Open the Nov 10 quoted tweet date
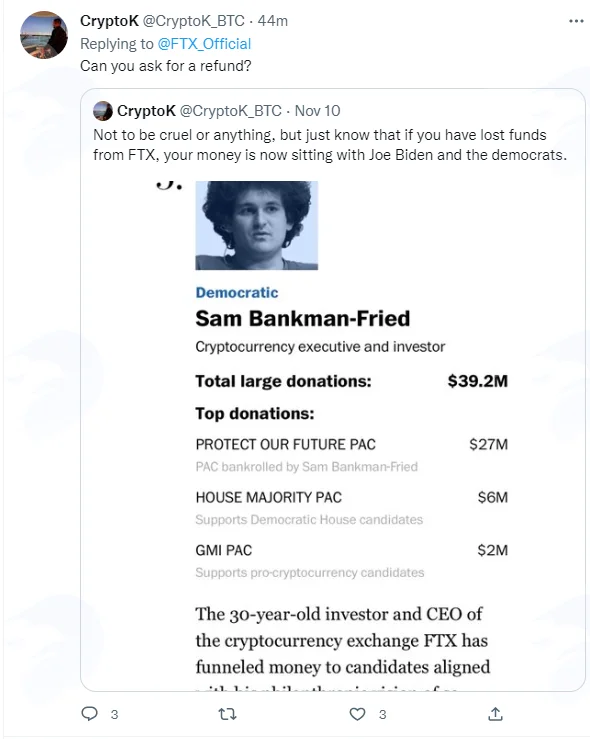590x739 pixels. [318, 111]
